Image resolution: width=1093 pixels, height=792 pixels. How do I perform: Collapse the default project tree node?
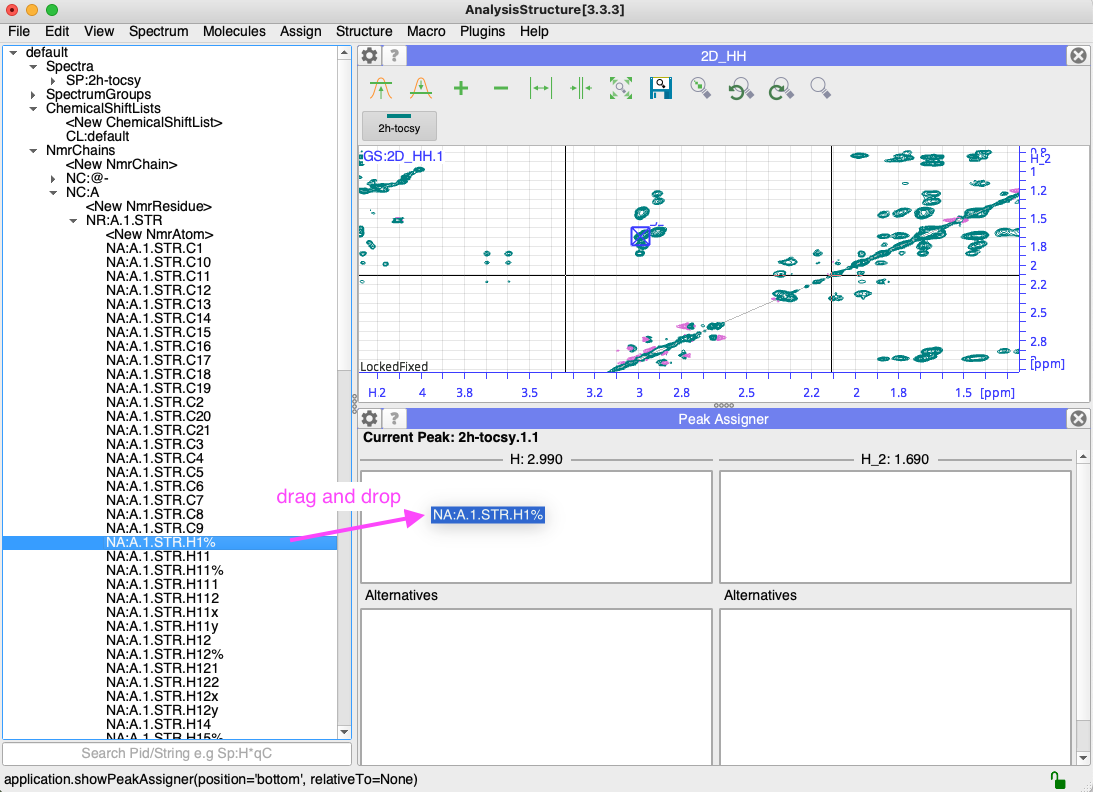[x=13, y=52]
